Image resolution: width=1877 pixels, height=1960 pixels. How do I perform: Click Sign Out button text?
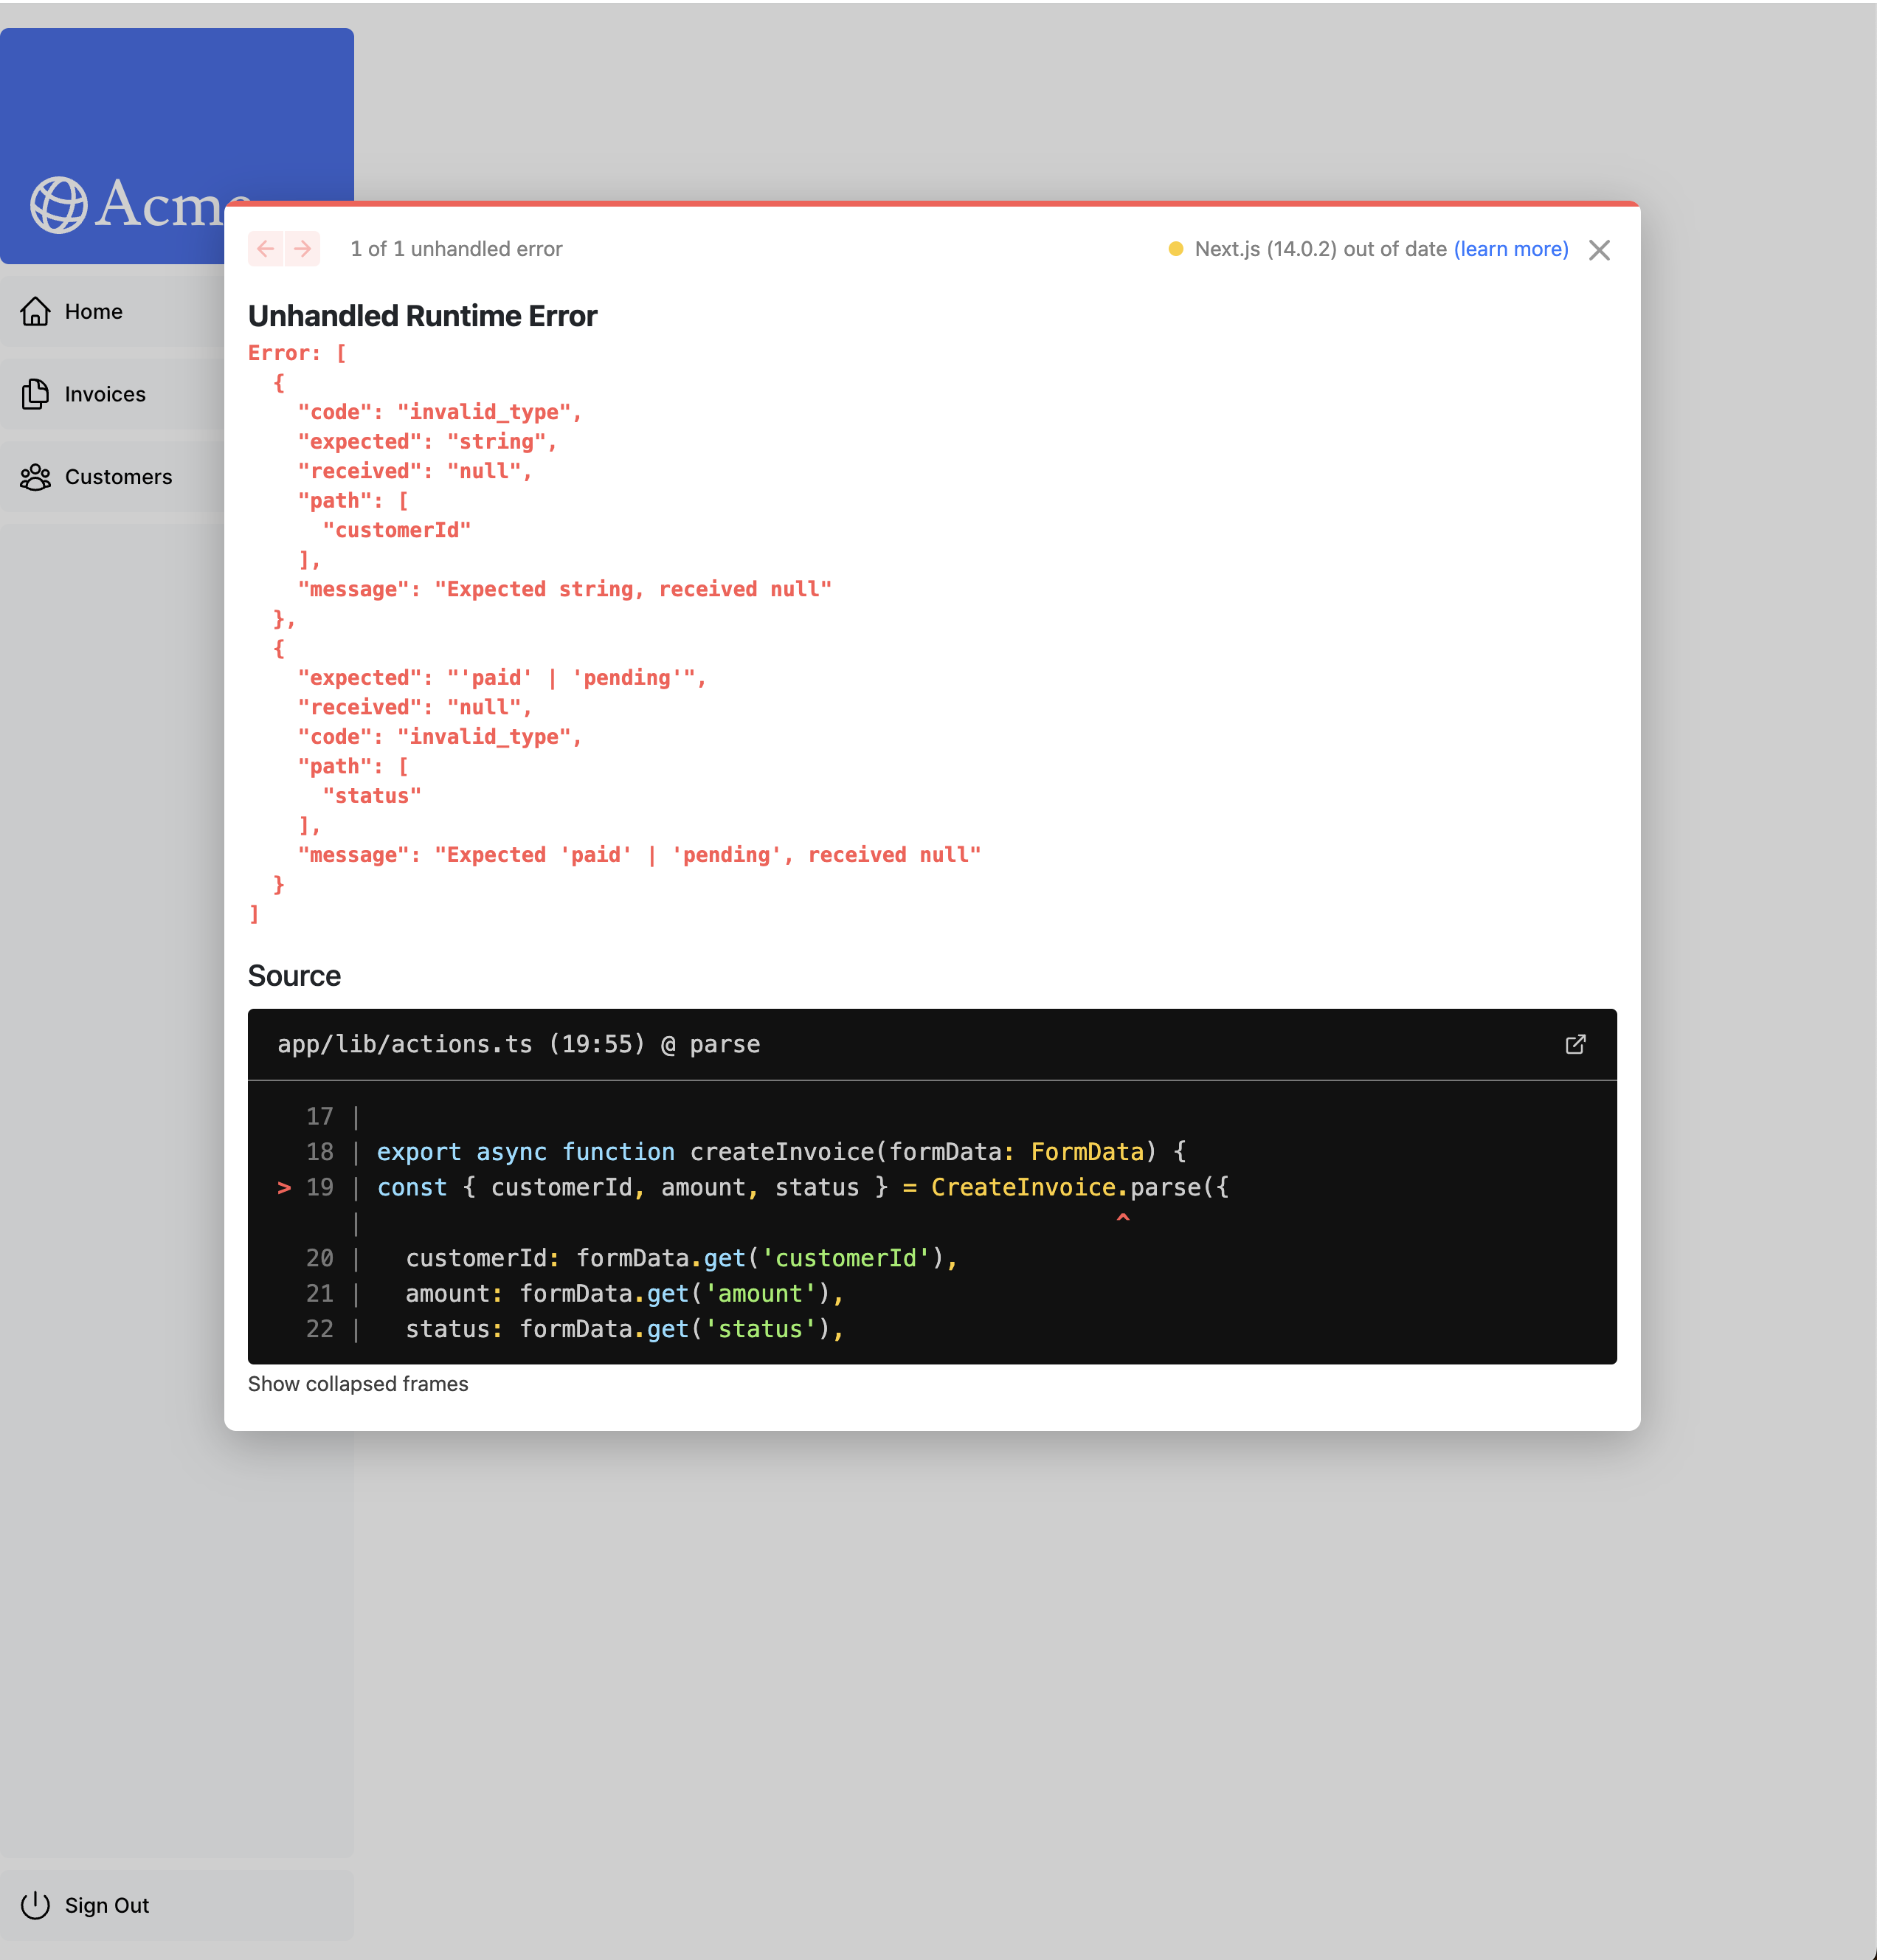[x=107, y=1905]
